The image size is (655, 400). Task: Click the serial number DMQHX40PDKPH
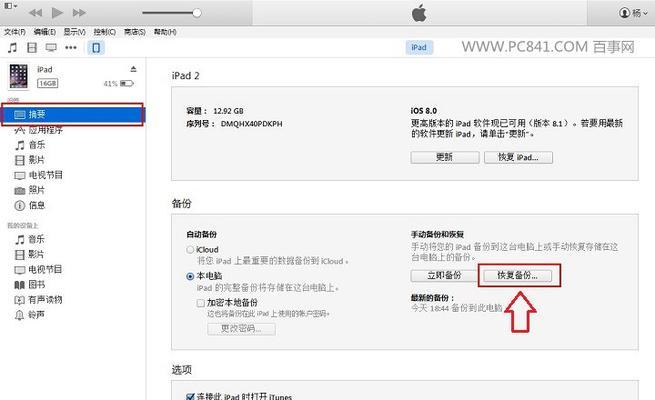(x=251, y=124)
